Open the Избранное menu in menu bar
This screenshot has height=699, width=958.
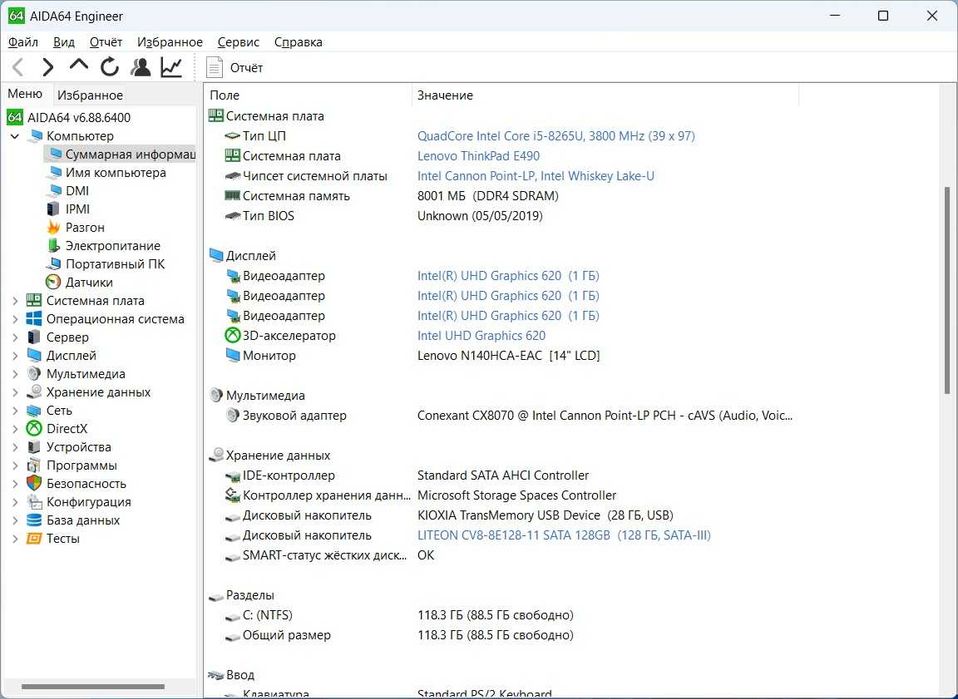pyautogui.click(x=169, y=42)
